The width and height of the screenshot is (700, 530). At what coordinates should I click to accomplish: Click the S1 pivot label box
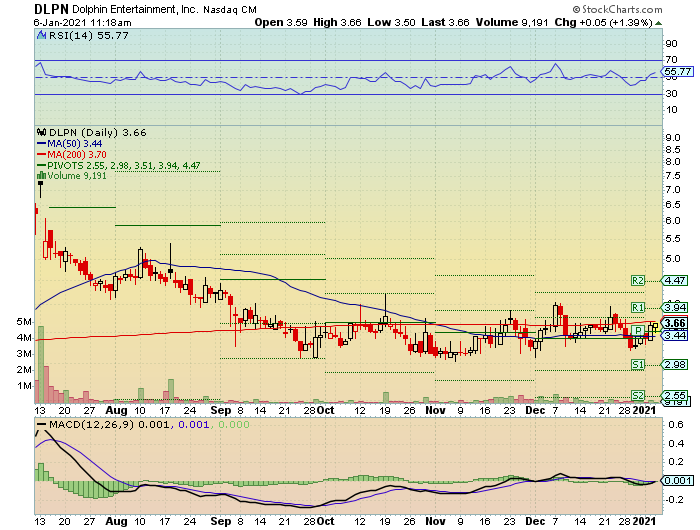[638, 365]
